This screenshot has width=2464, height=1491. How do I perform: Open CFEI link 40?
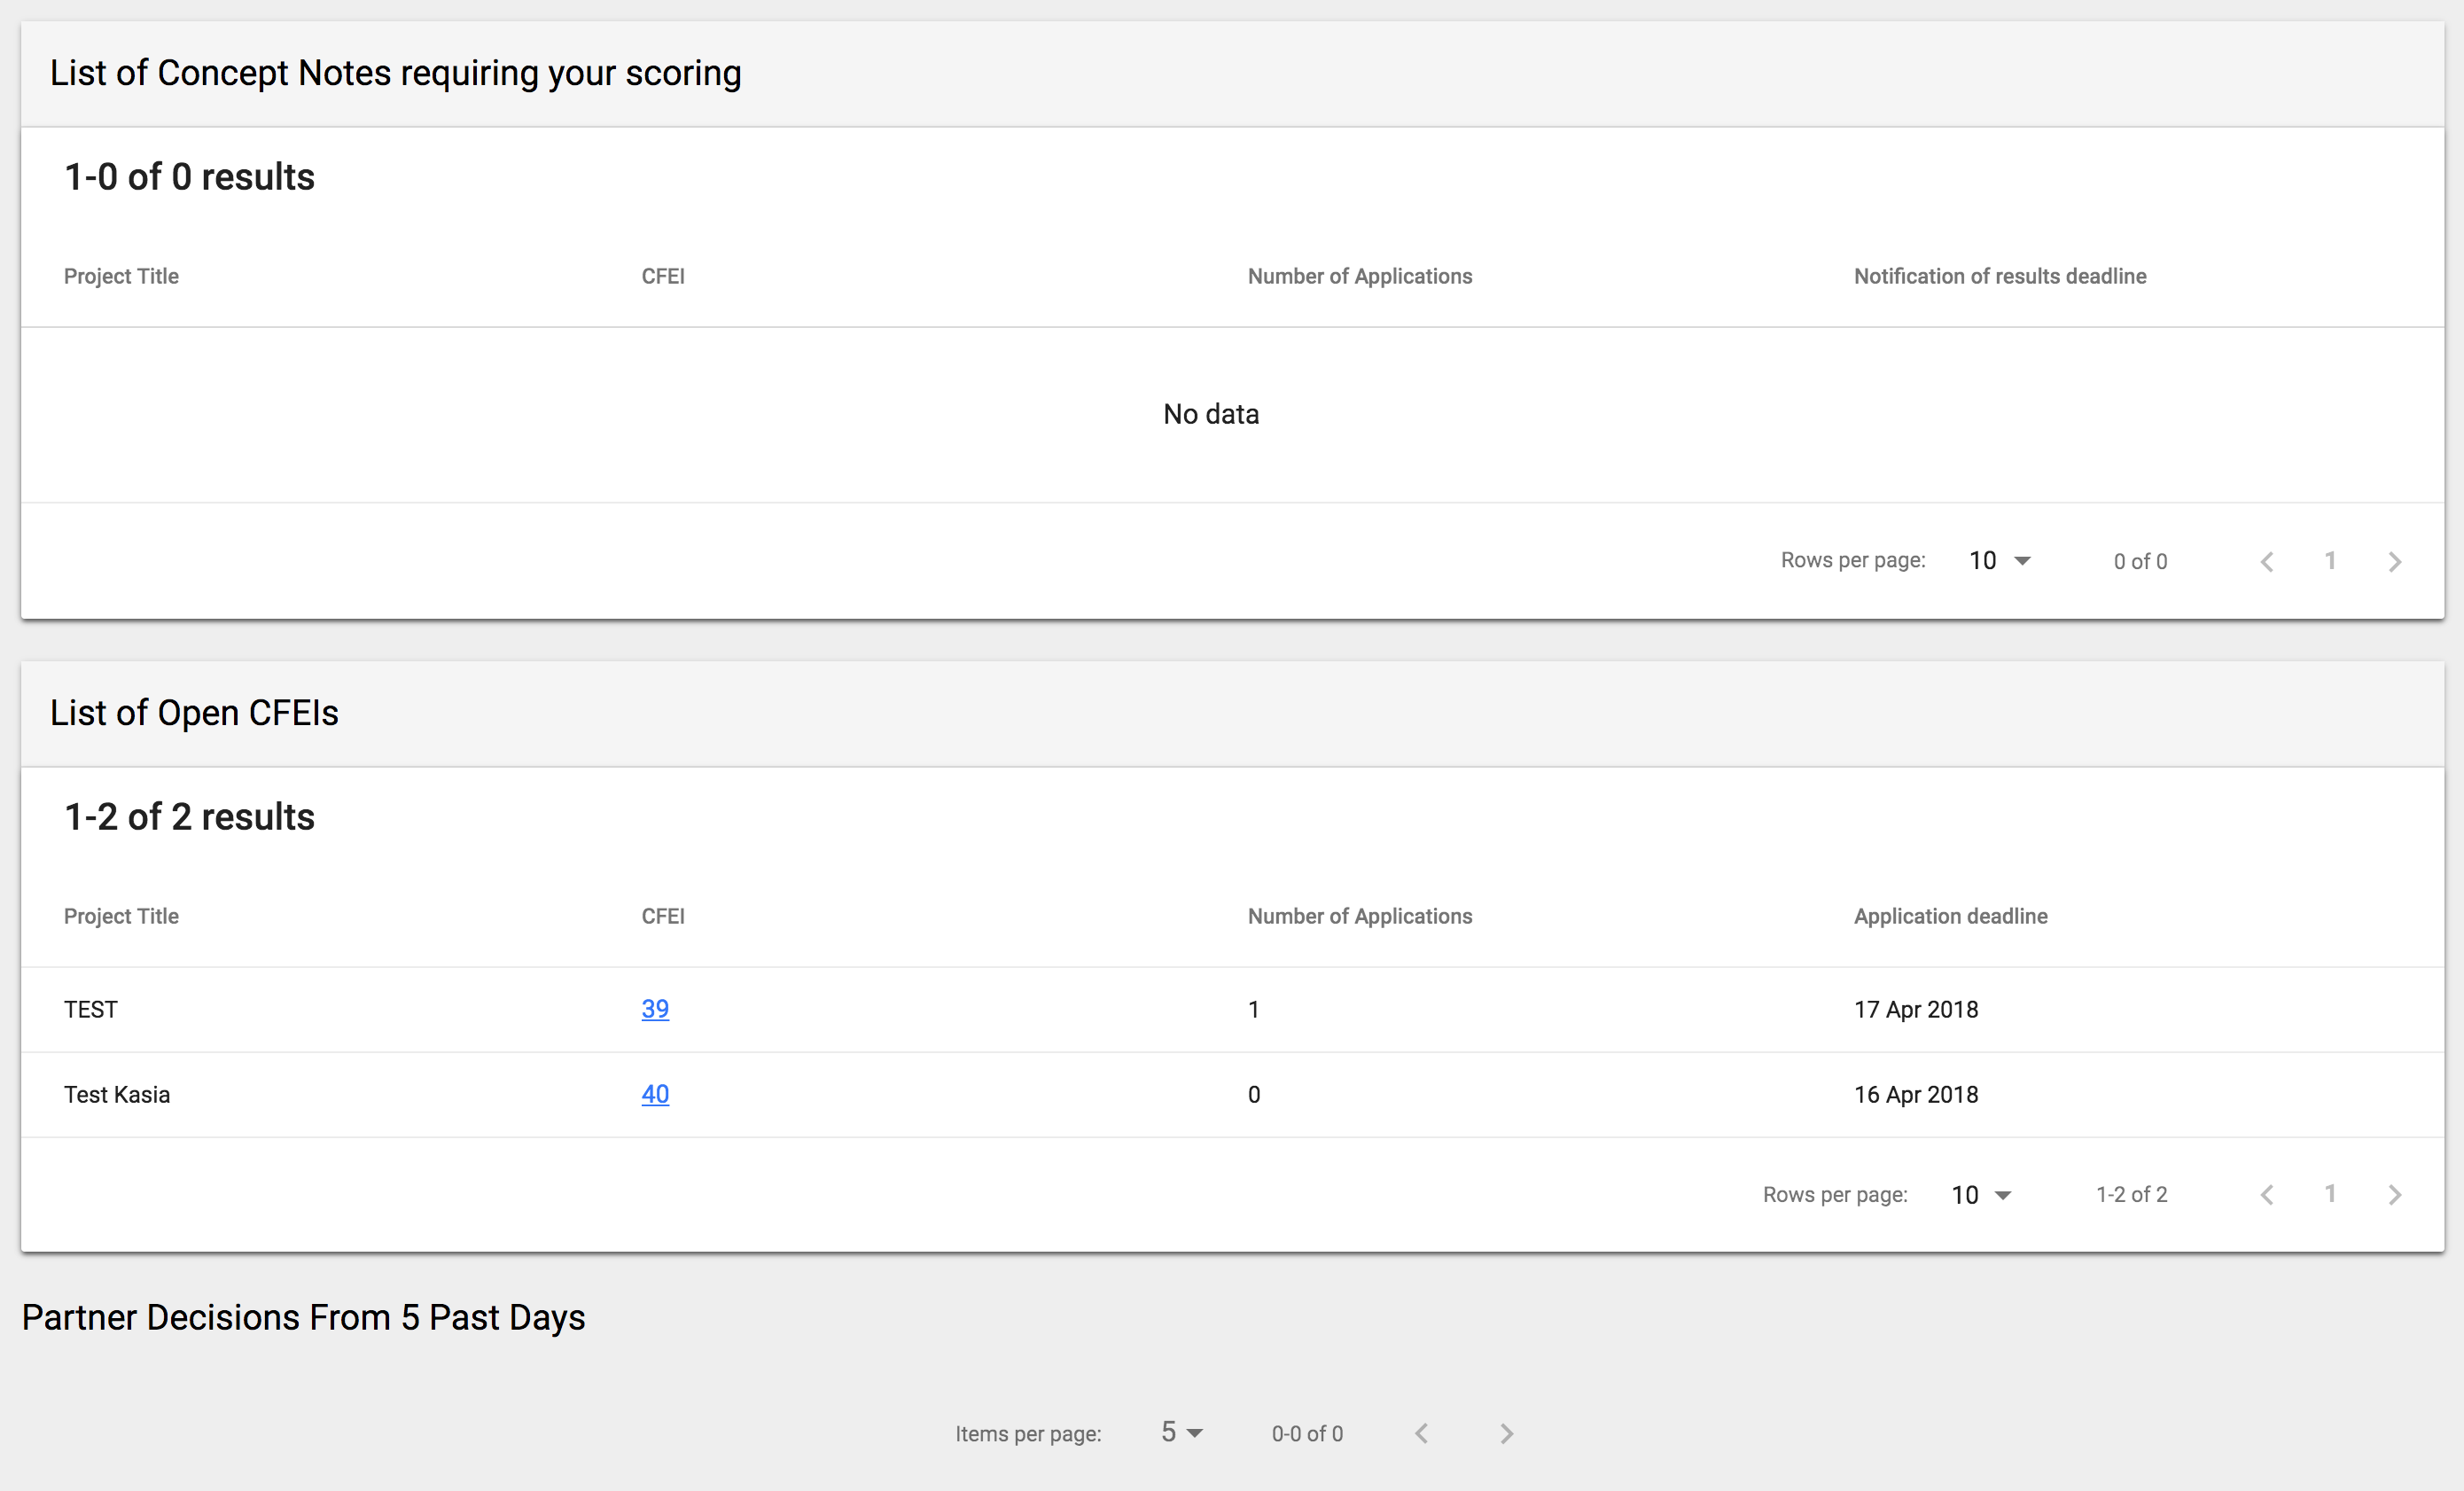pyautogui.click(x=655, y=1094)
